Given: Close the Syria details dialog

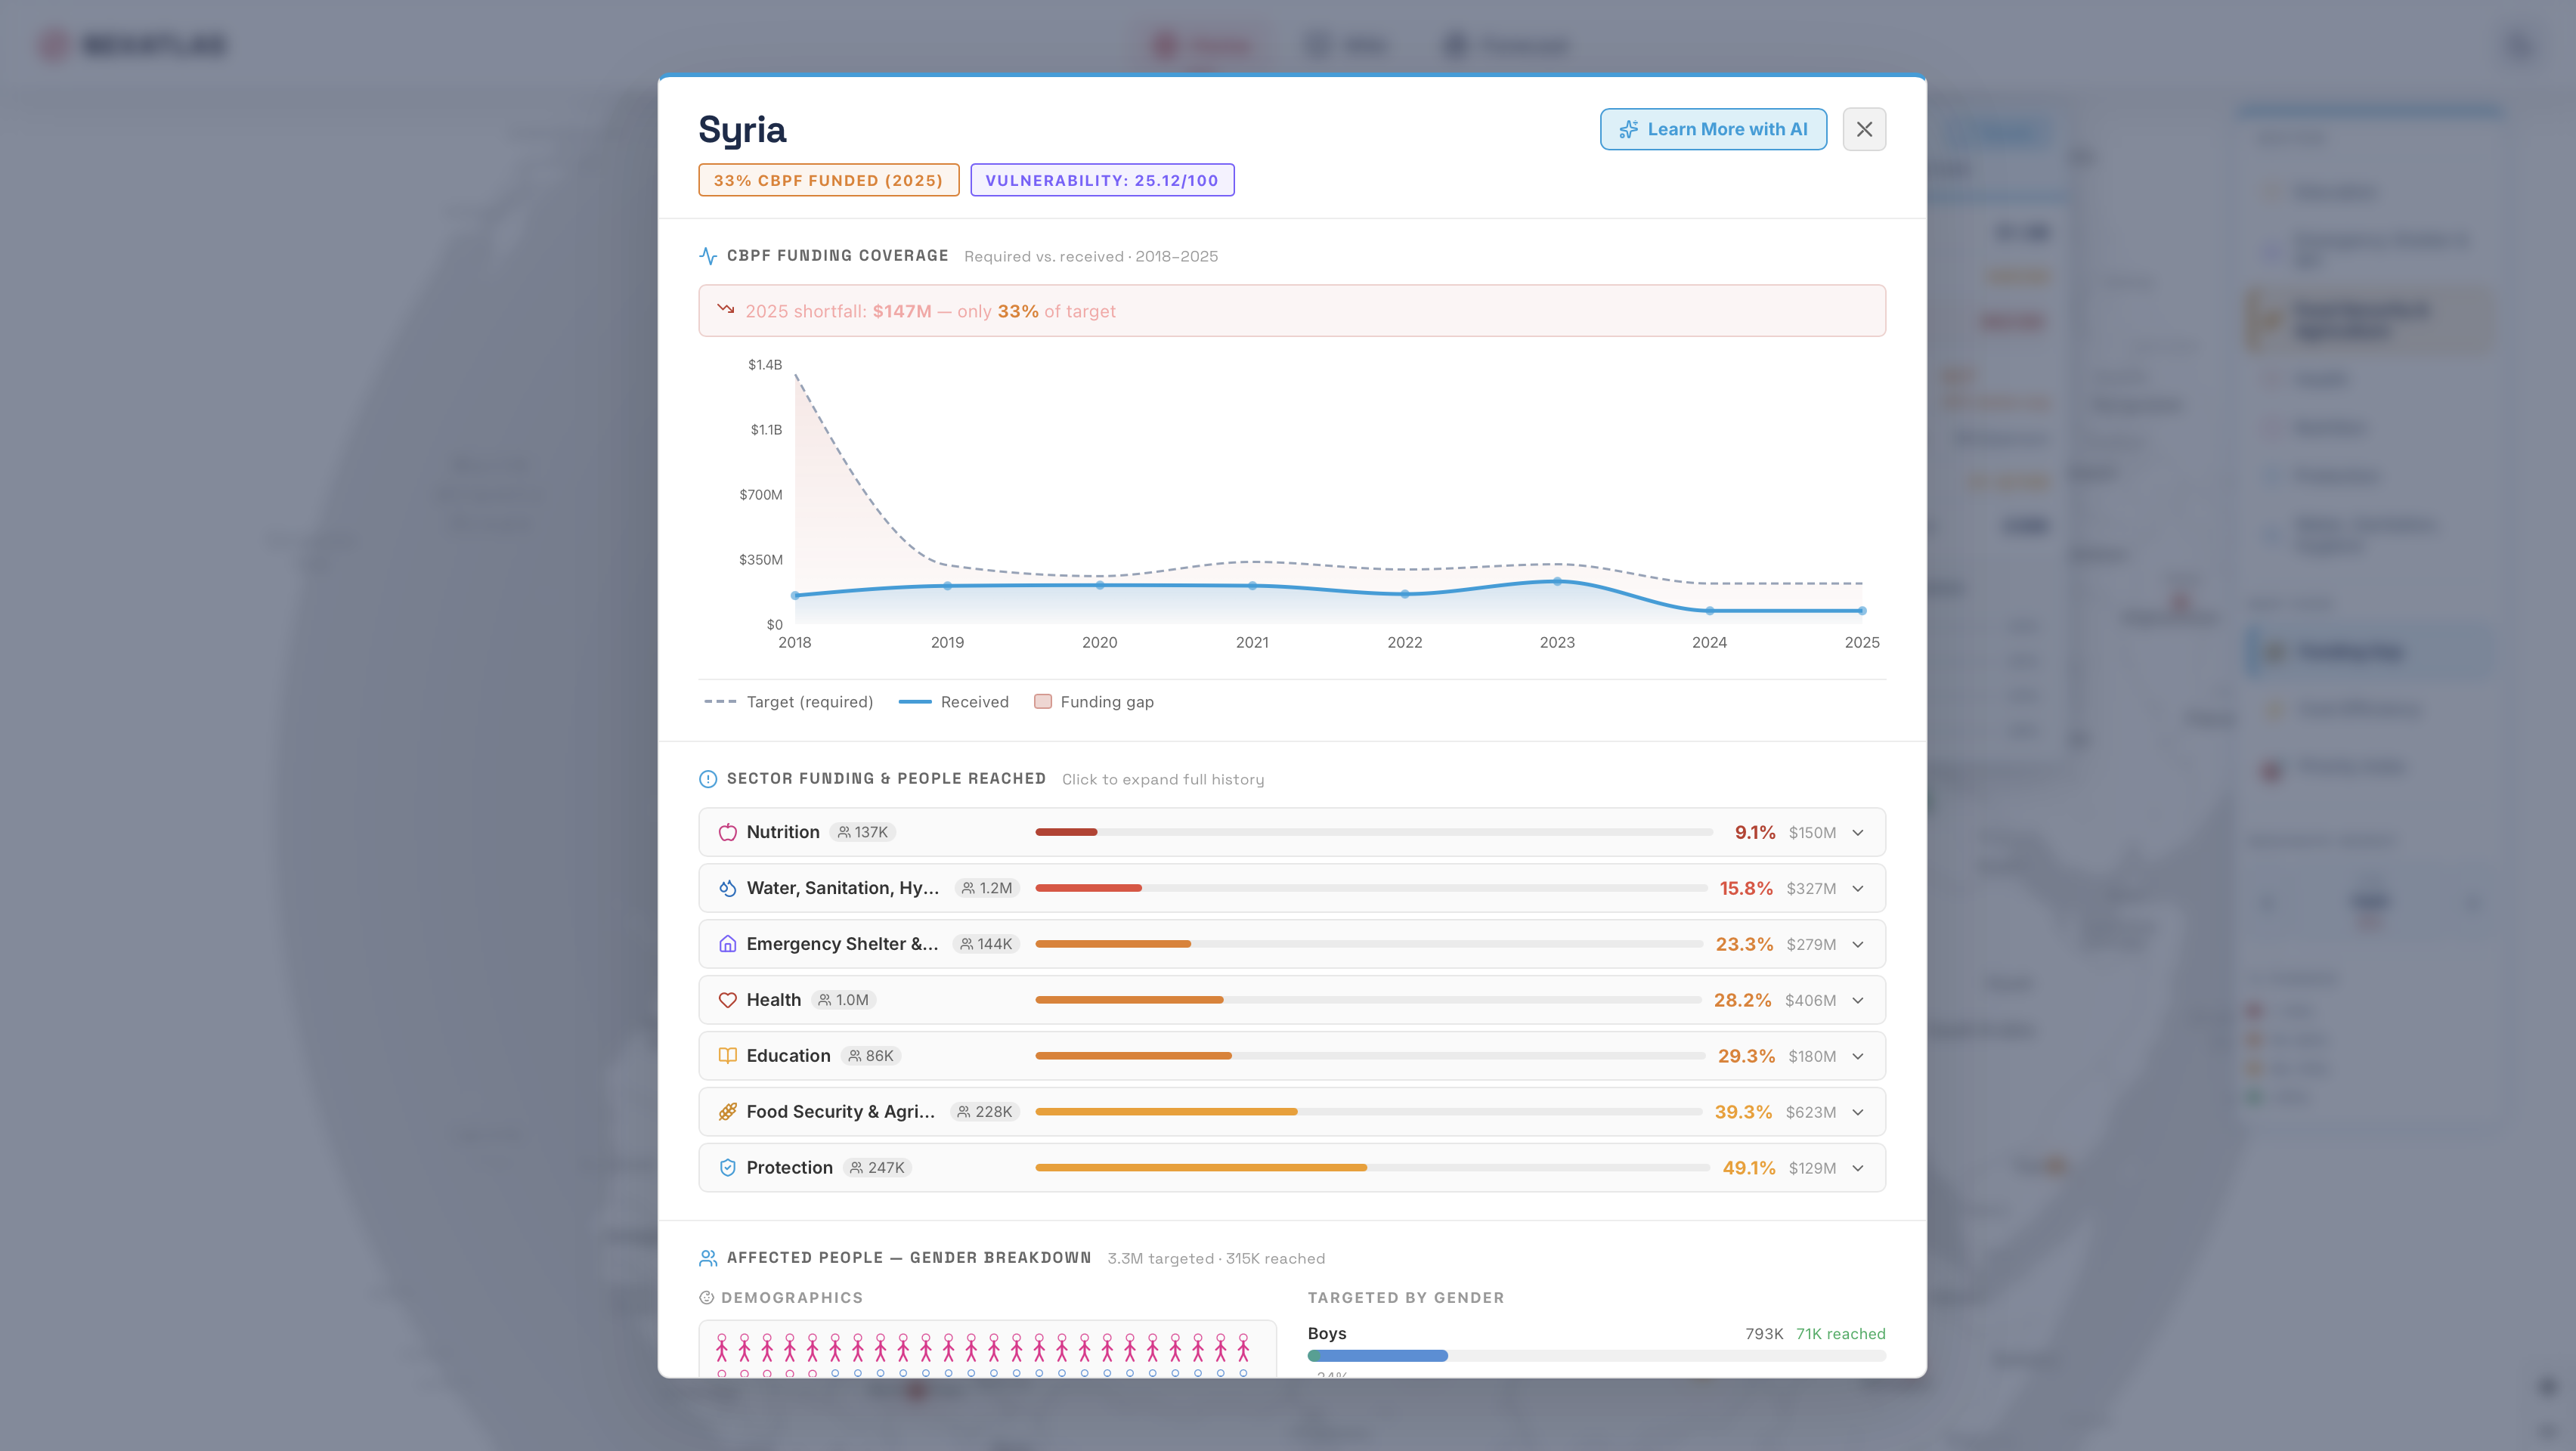Looking at the screenshot, I should coord(1864,129).
